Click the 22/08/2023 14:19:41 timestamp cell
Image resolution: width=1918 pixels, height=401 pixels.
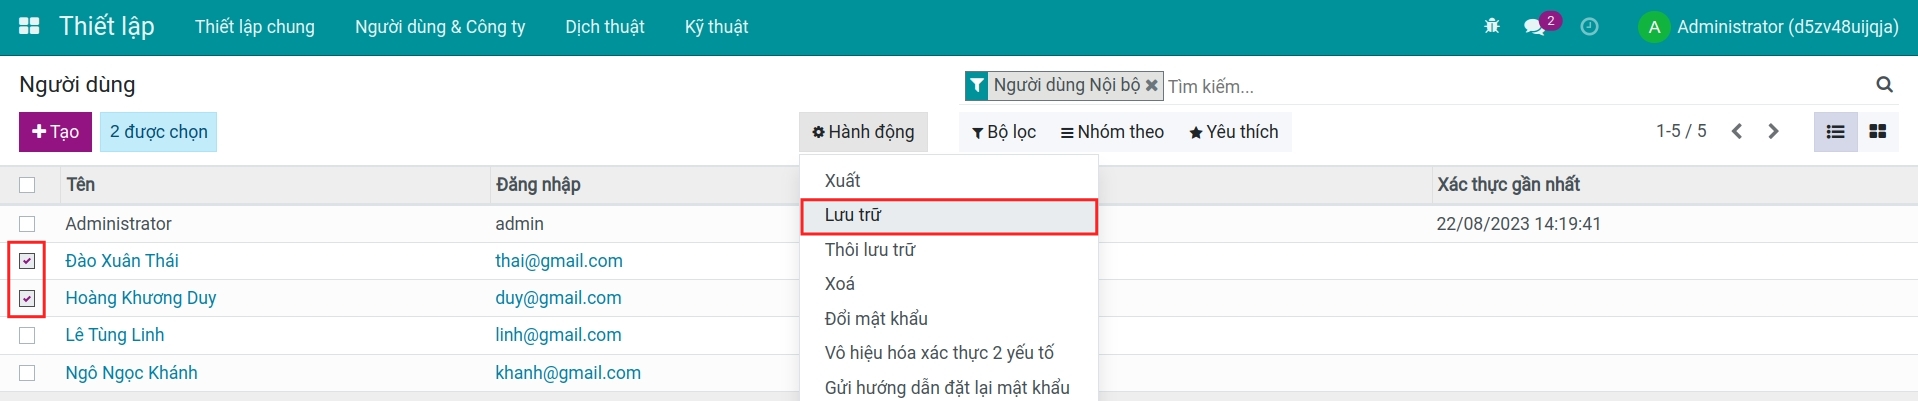click(x=1518, y=224)
